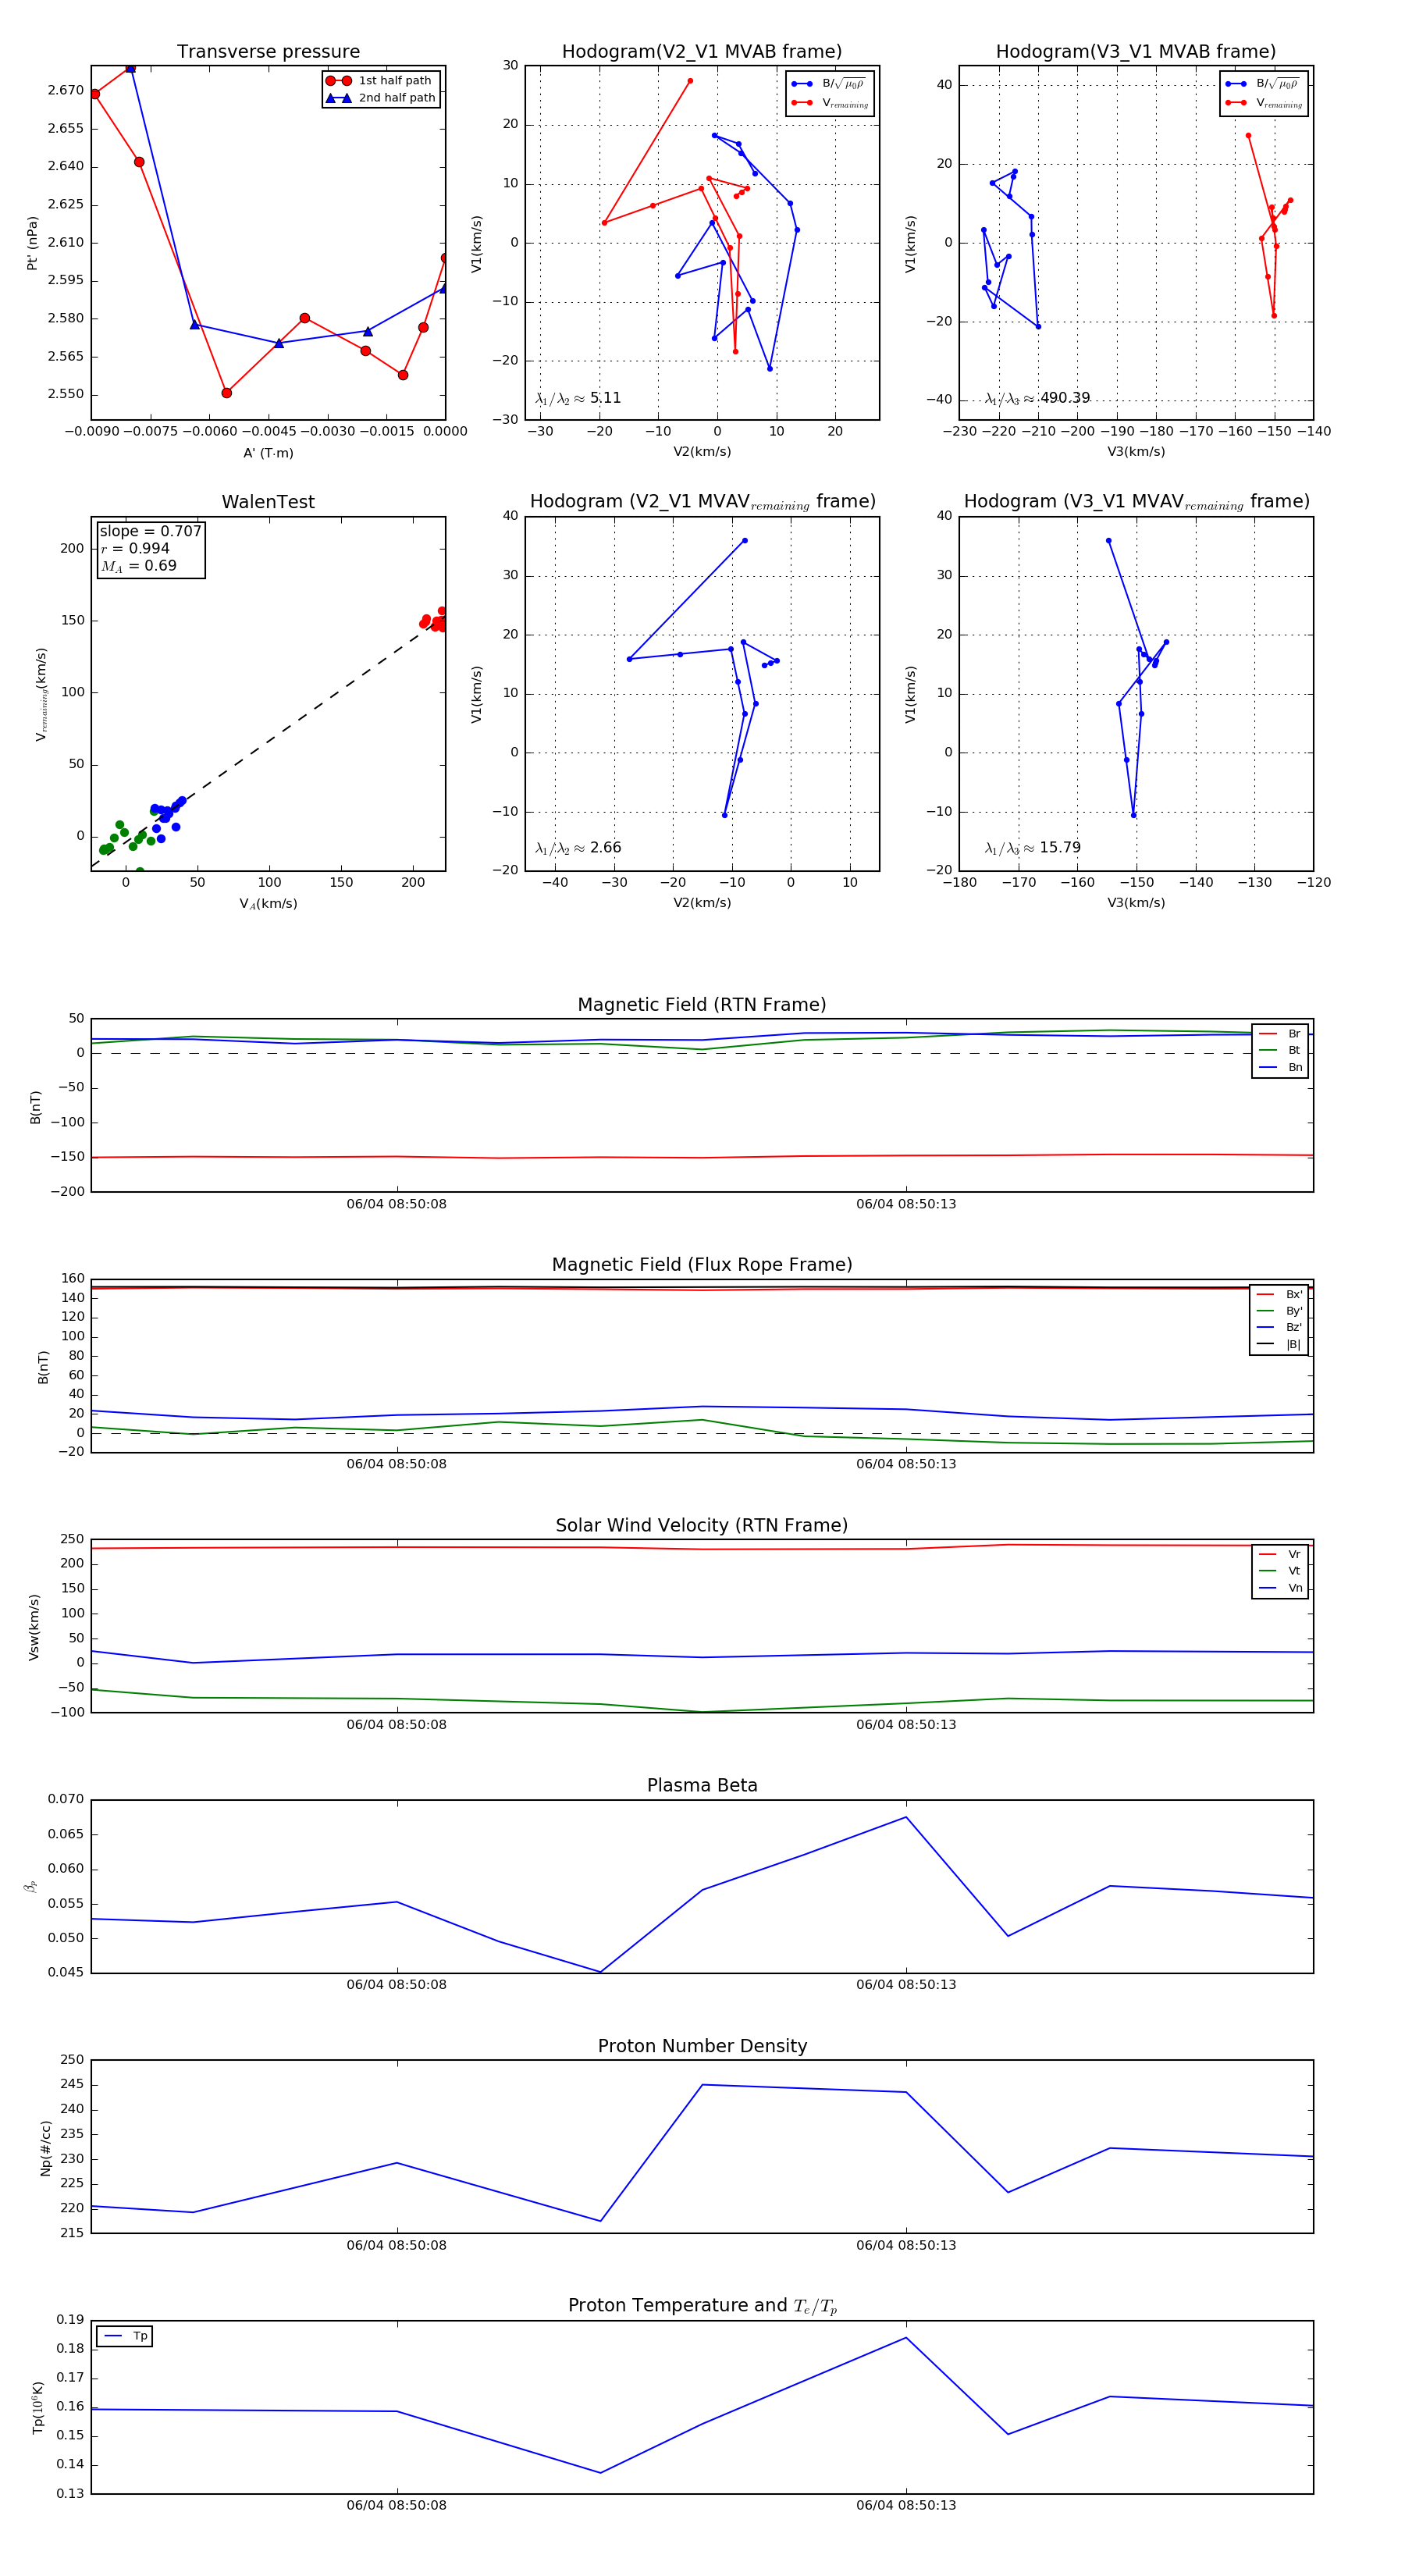Select the "Bn" legend entry
The width and height of the screenshot is (1405, 2576).
[x=1280, y=1067]
